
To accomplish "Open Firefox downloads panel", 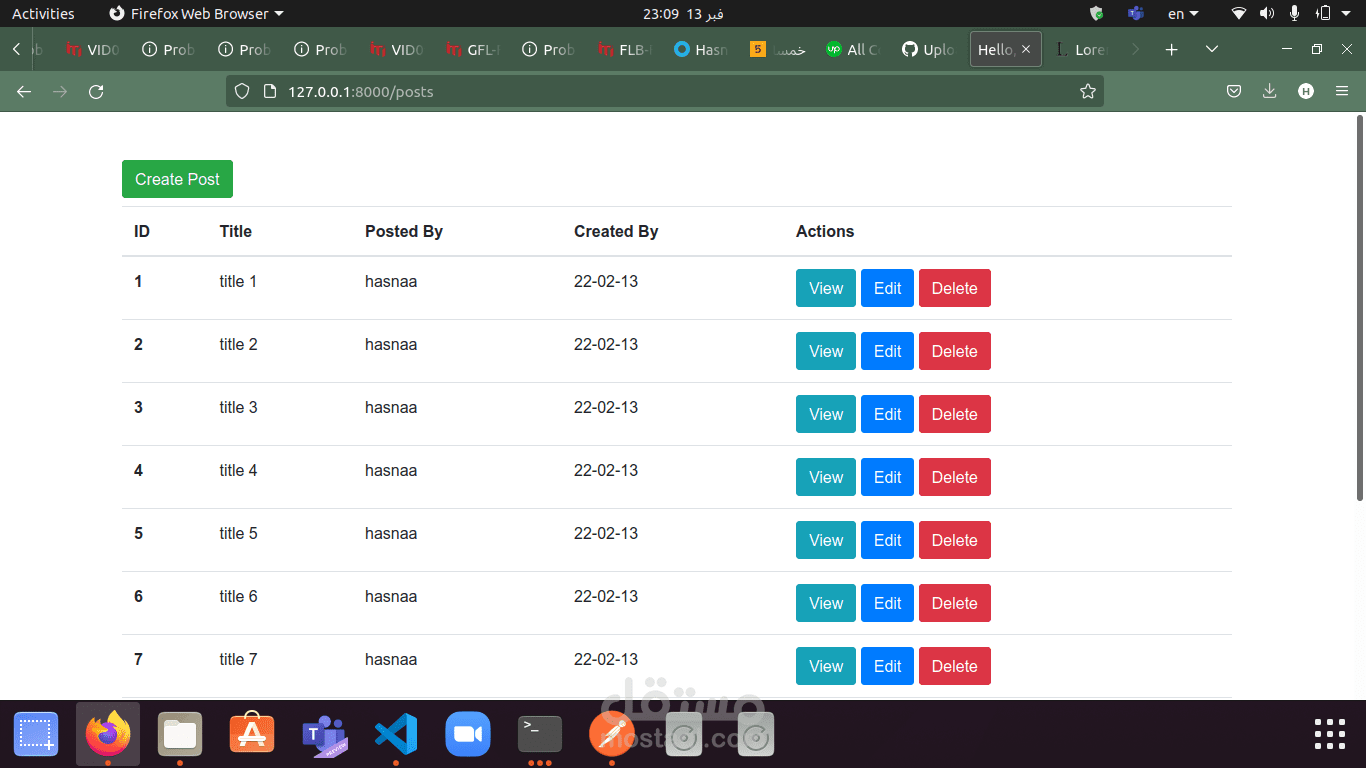I will click(x=1269, y=91).
